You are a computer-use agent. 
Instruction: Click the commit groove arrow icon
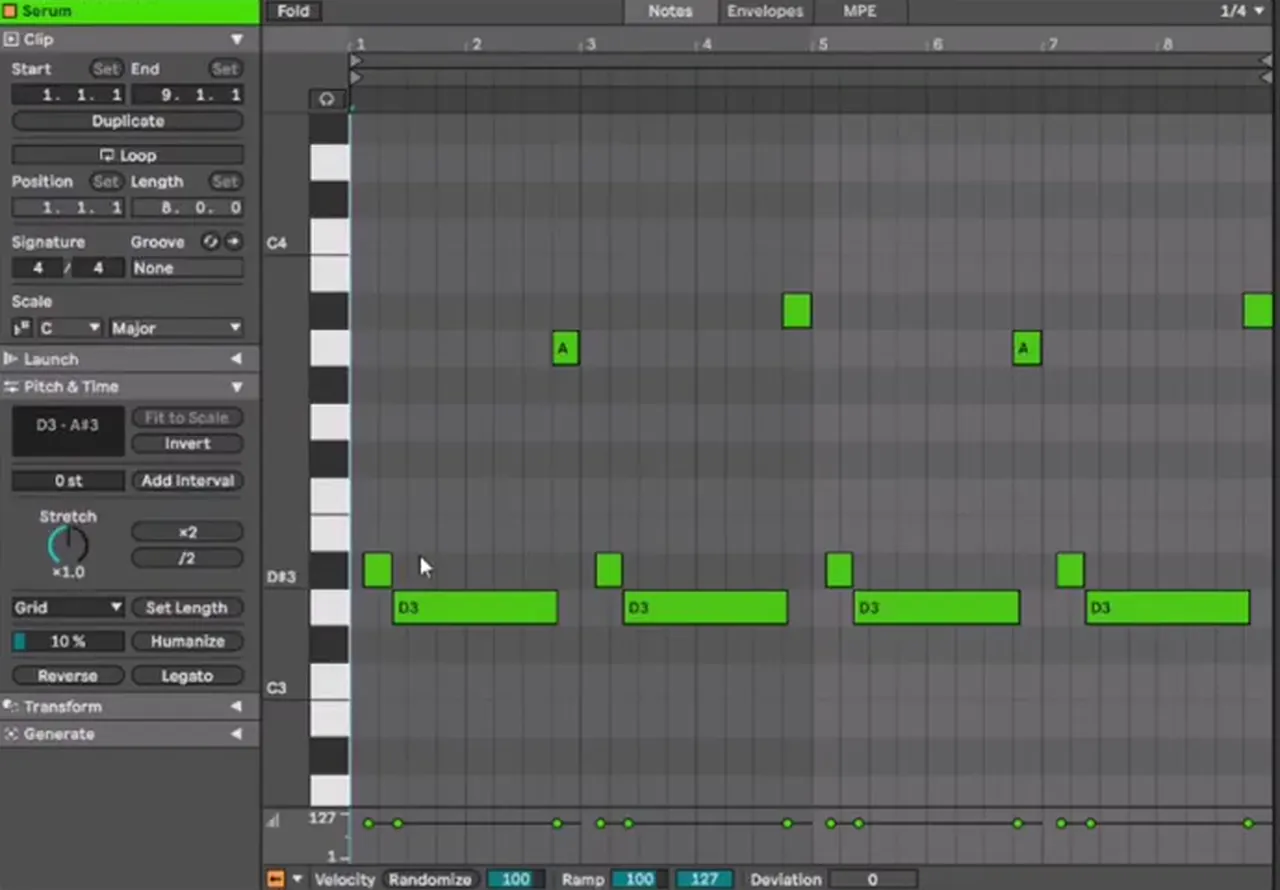pyautogui.click(x=233, y=242)
